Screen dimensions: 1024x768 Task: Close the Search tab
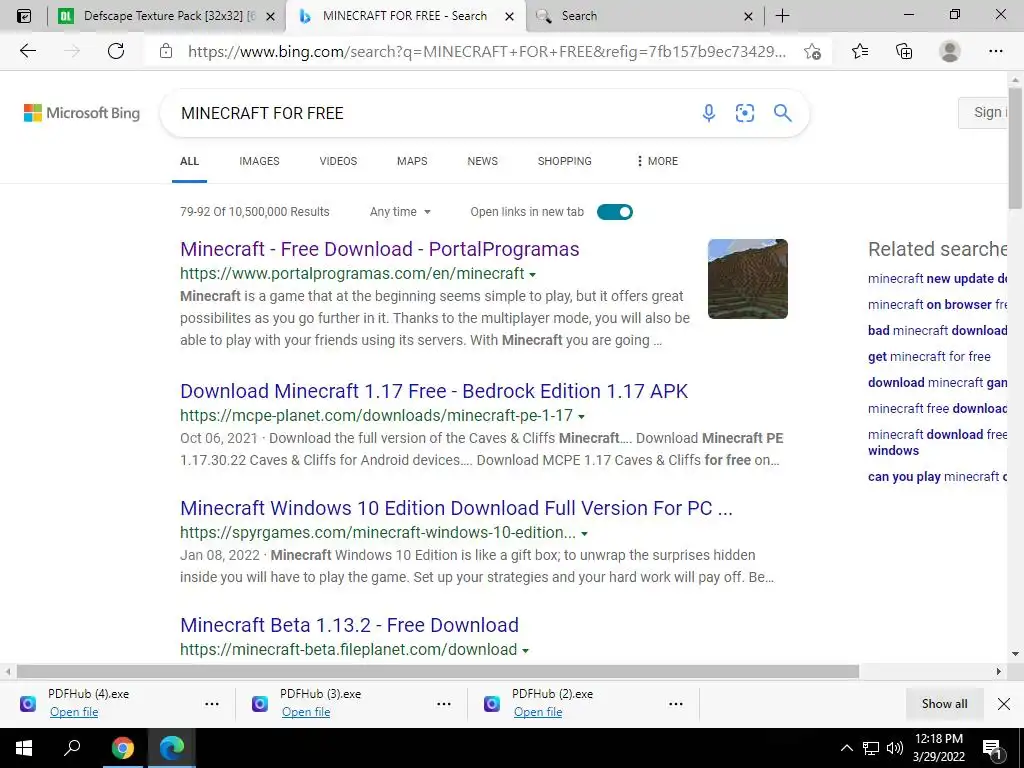point(748,16)
